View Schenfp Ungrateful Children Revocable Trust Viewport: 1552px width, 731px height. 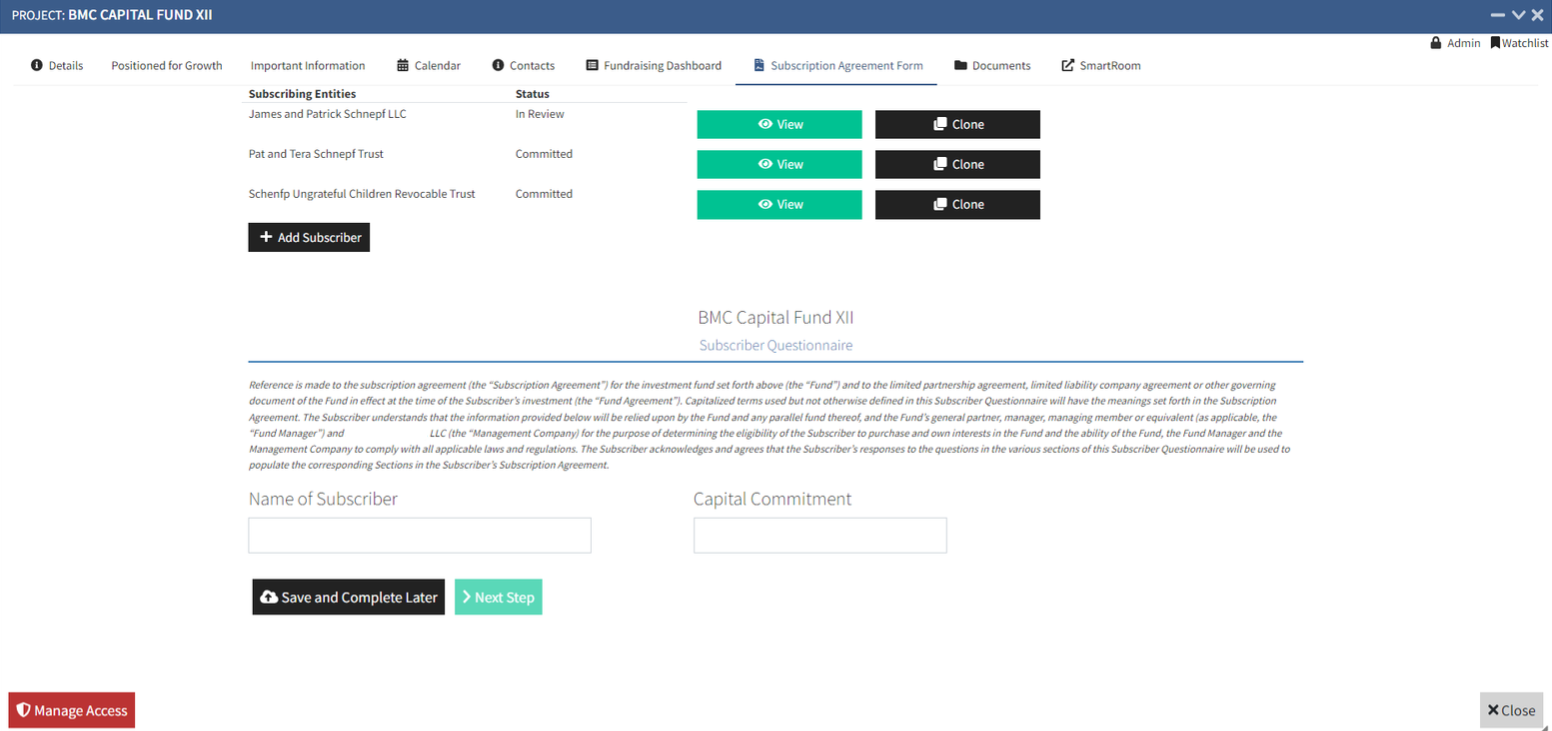pos(779,204)
